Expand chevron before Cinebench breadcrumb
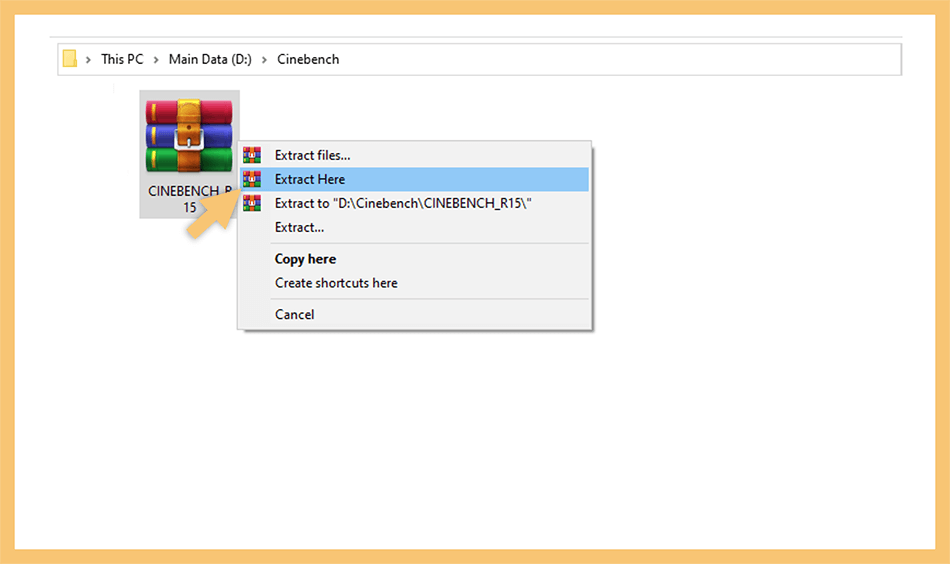 [x=264, y=60]
